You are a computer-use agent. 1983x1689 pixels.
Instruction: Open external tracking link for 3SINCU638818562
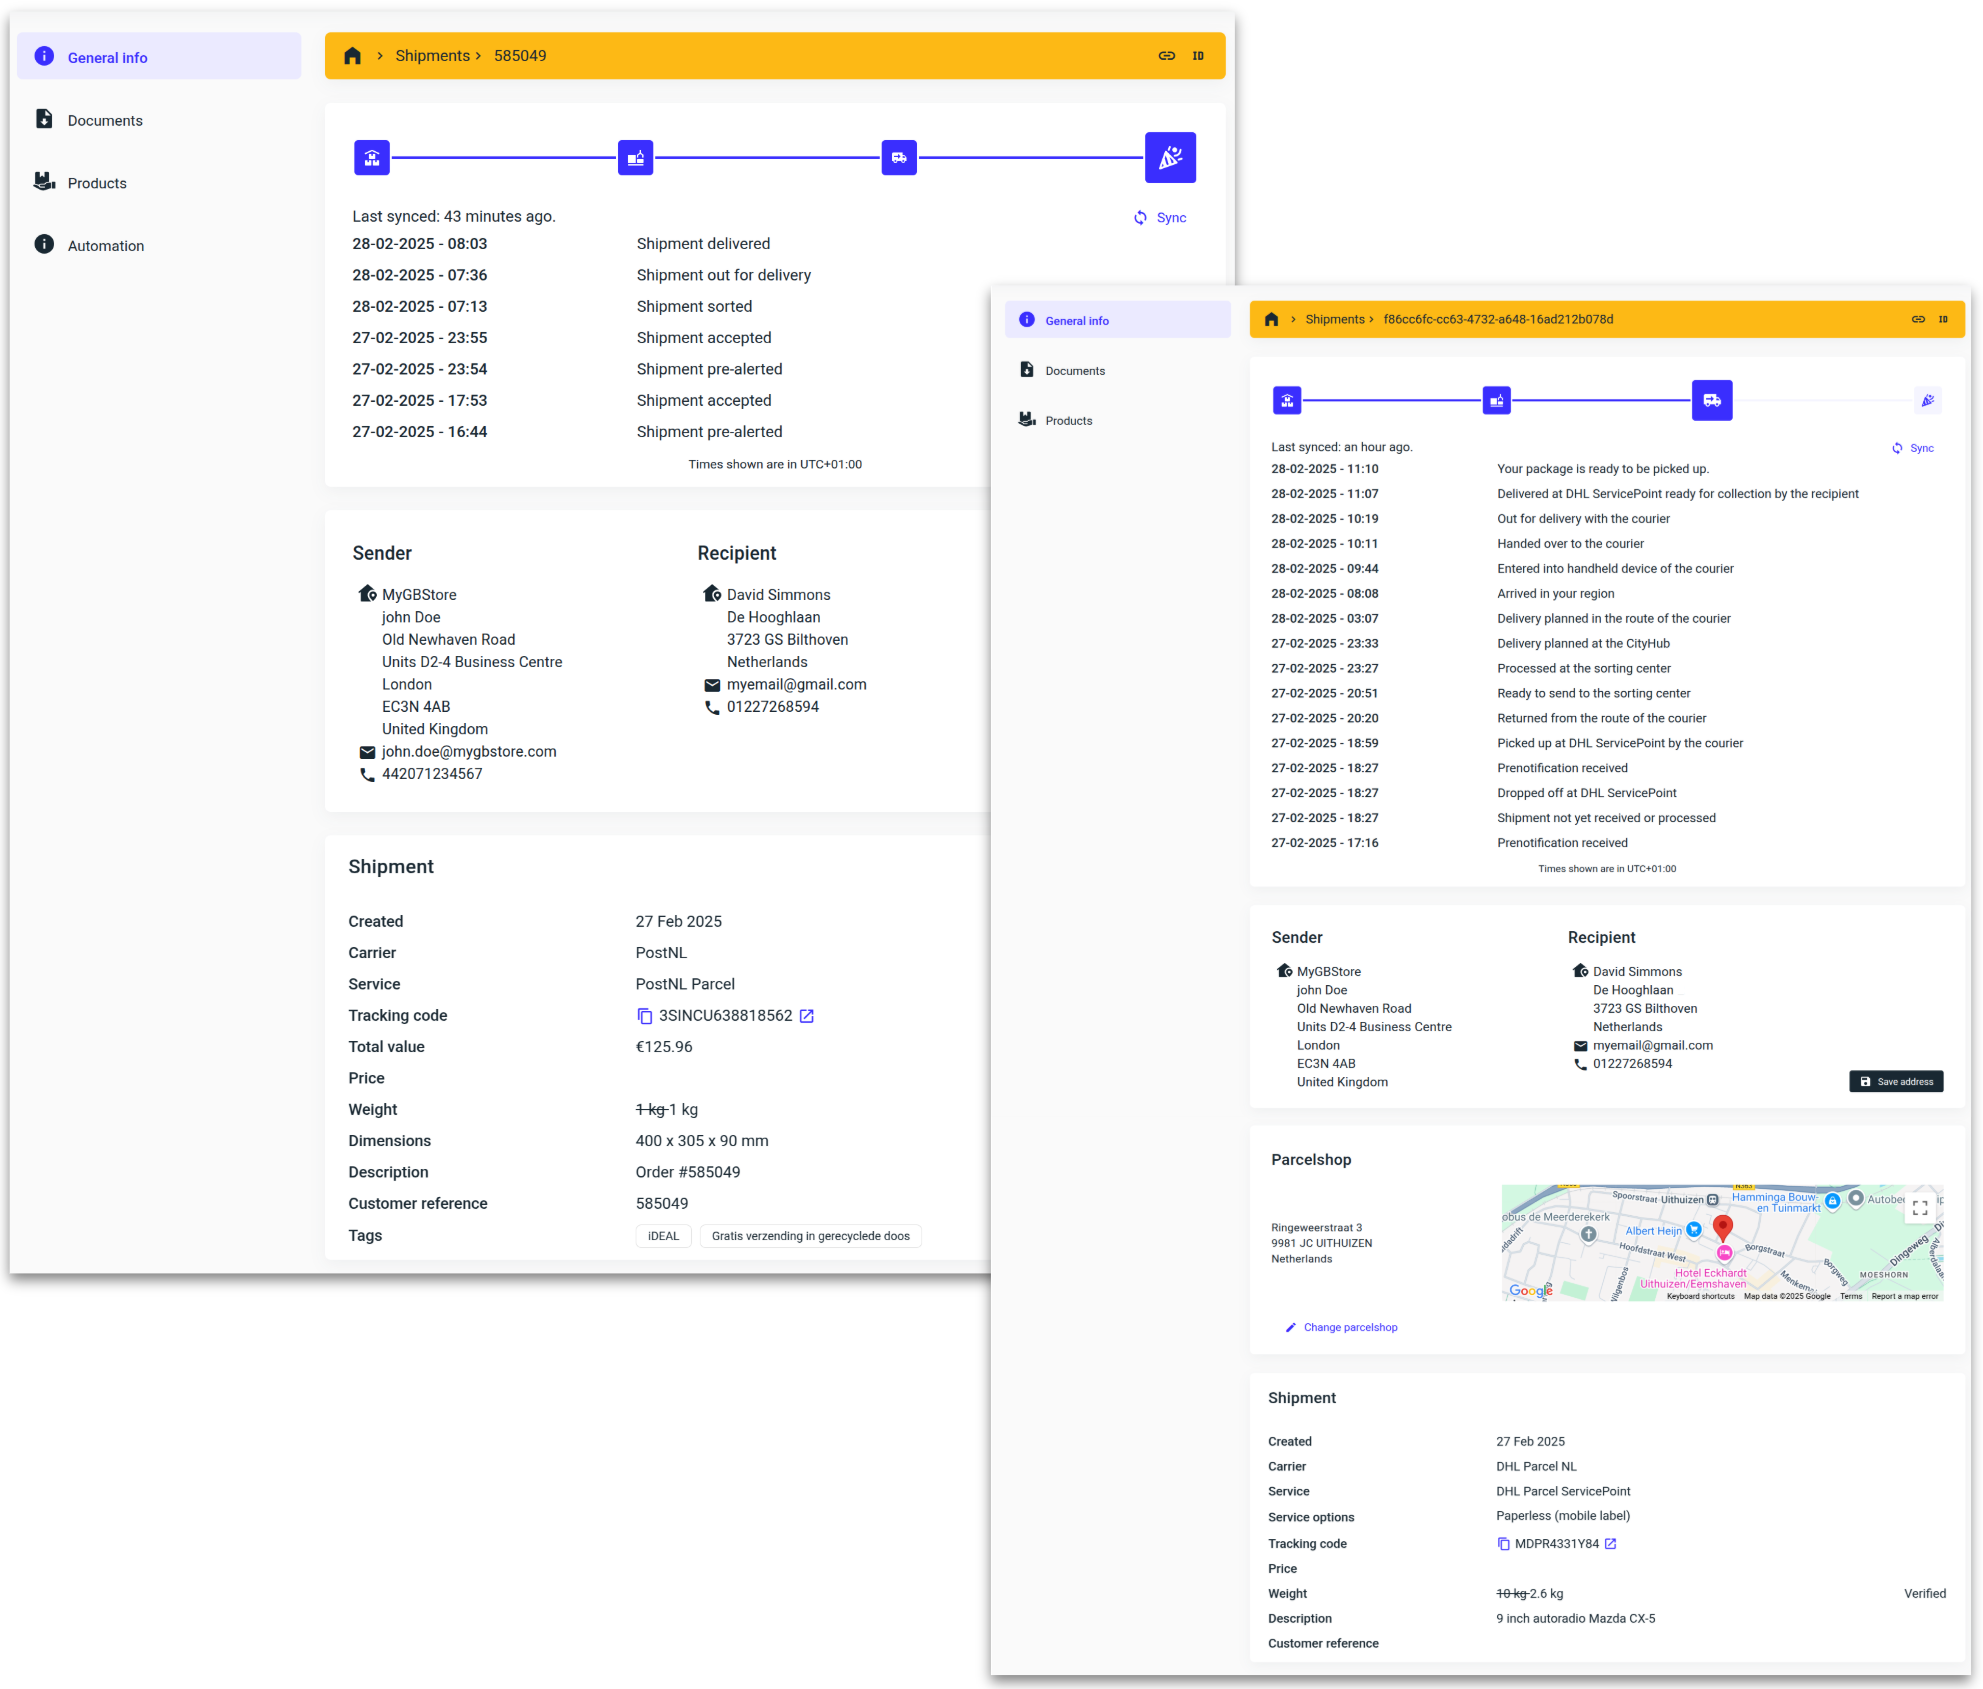(807, 1016)
